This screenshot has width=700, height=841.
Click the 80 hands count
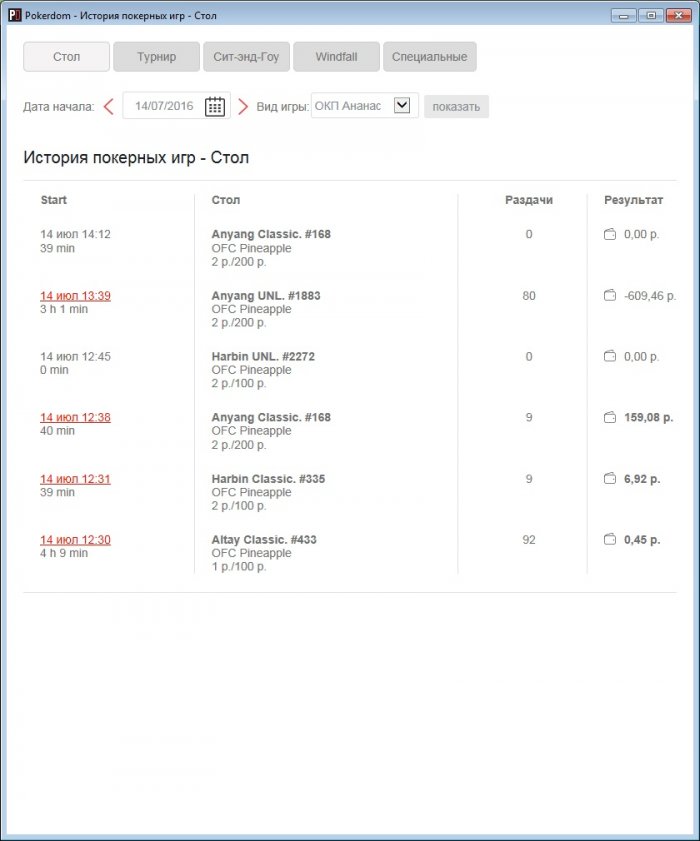click(529, 296)
